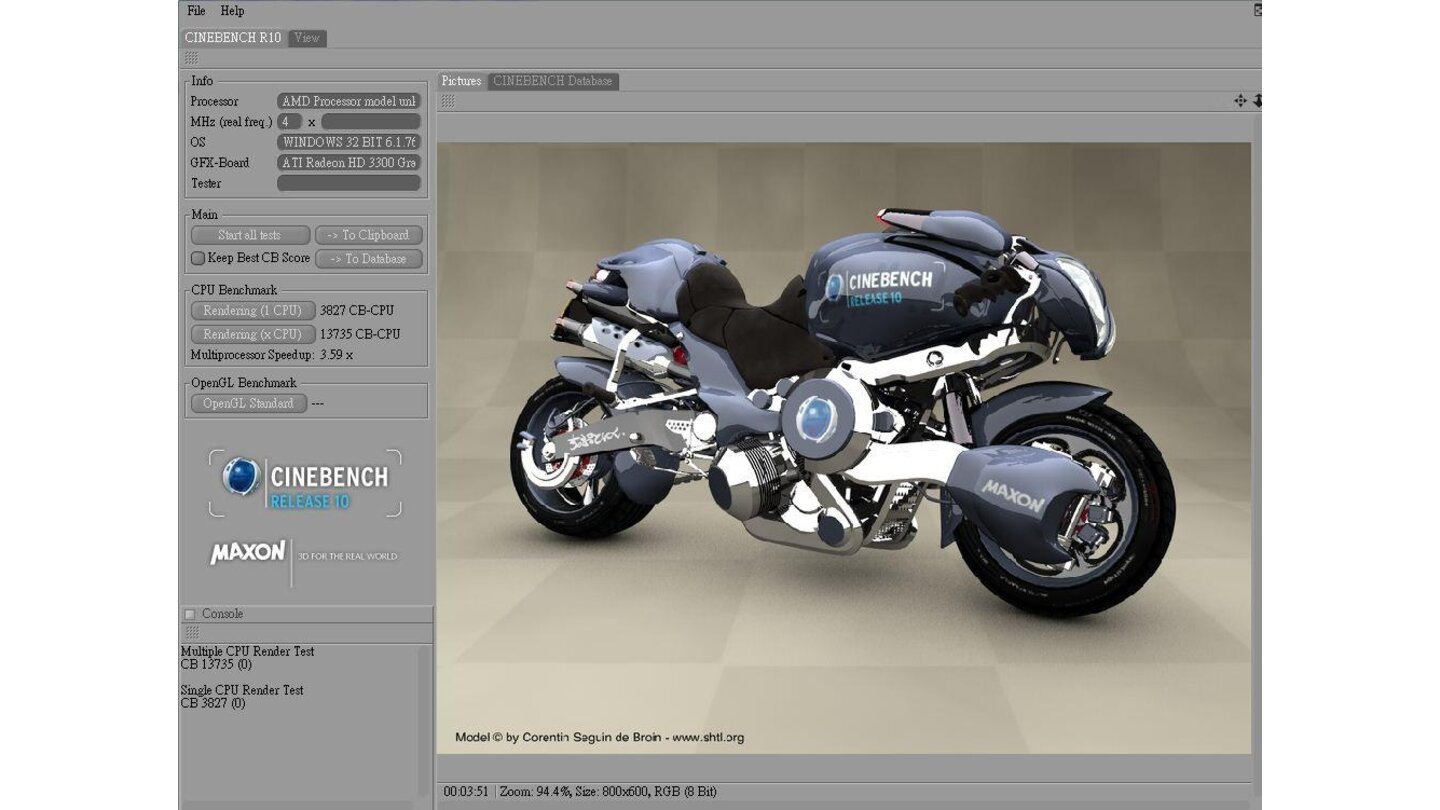Click the To Clipboard button
The image size is (1440, 810).
pos(369,235)
